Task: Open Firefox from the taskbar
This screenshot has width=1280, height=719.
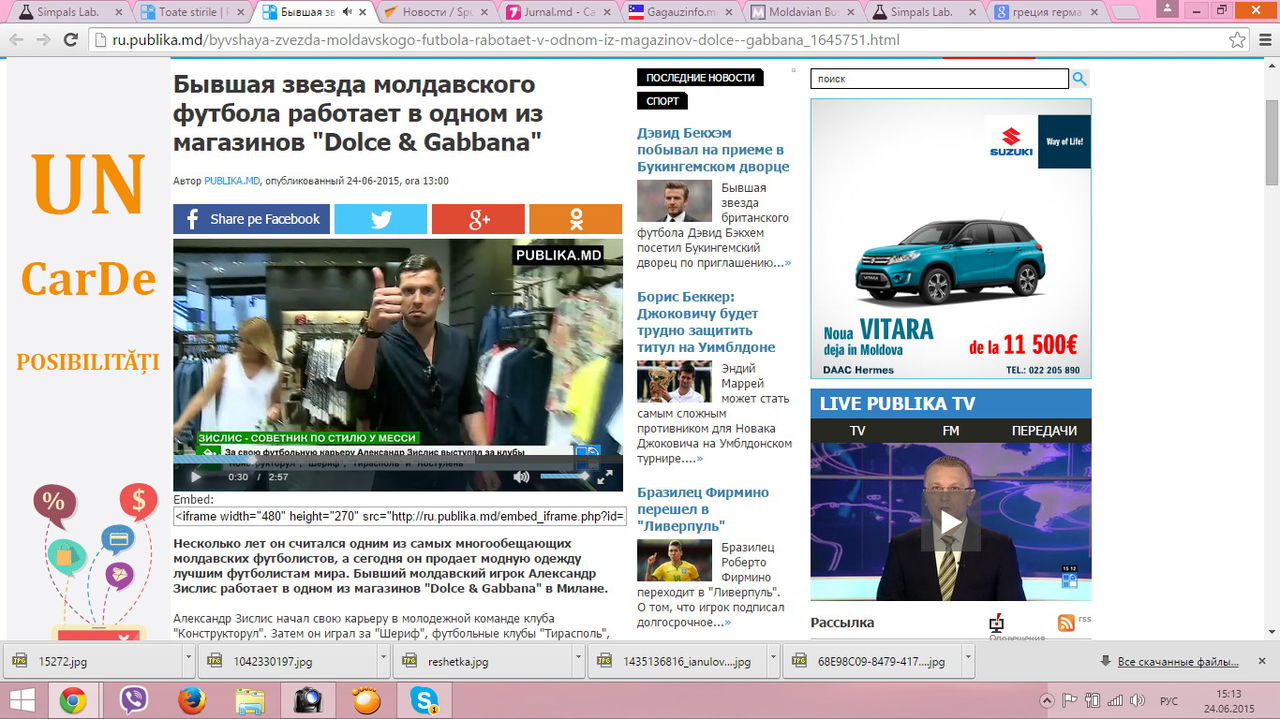Action: 191,700
